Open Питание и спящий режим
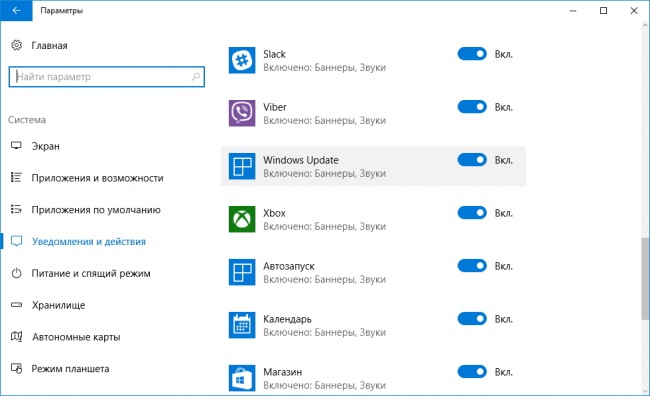Screen dimensions: 650x396 point(91,273)
